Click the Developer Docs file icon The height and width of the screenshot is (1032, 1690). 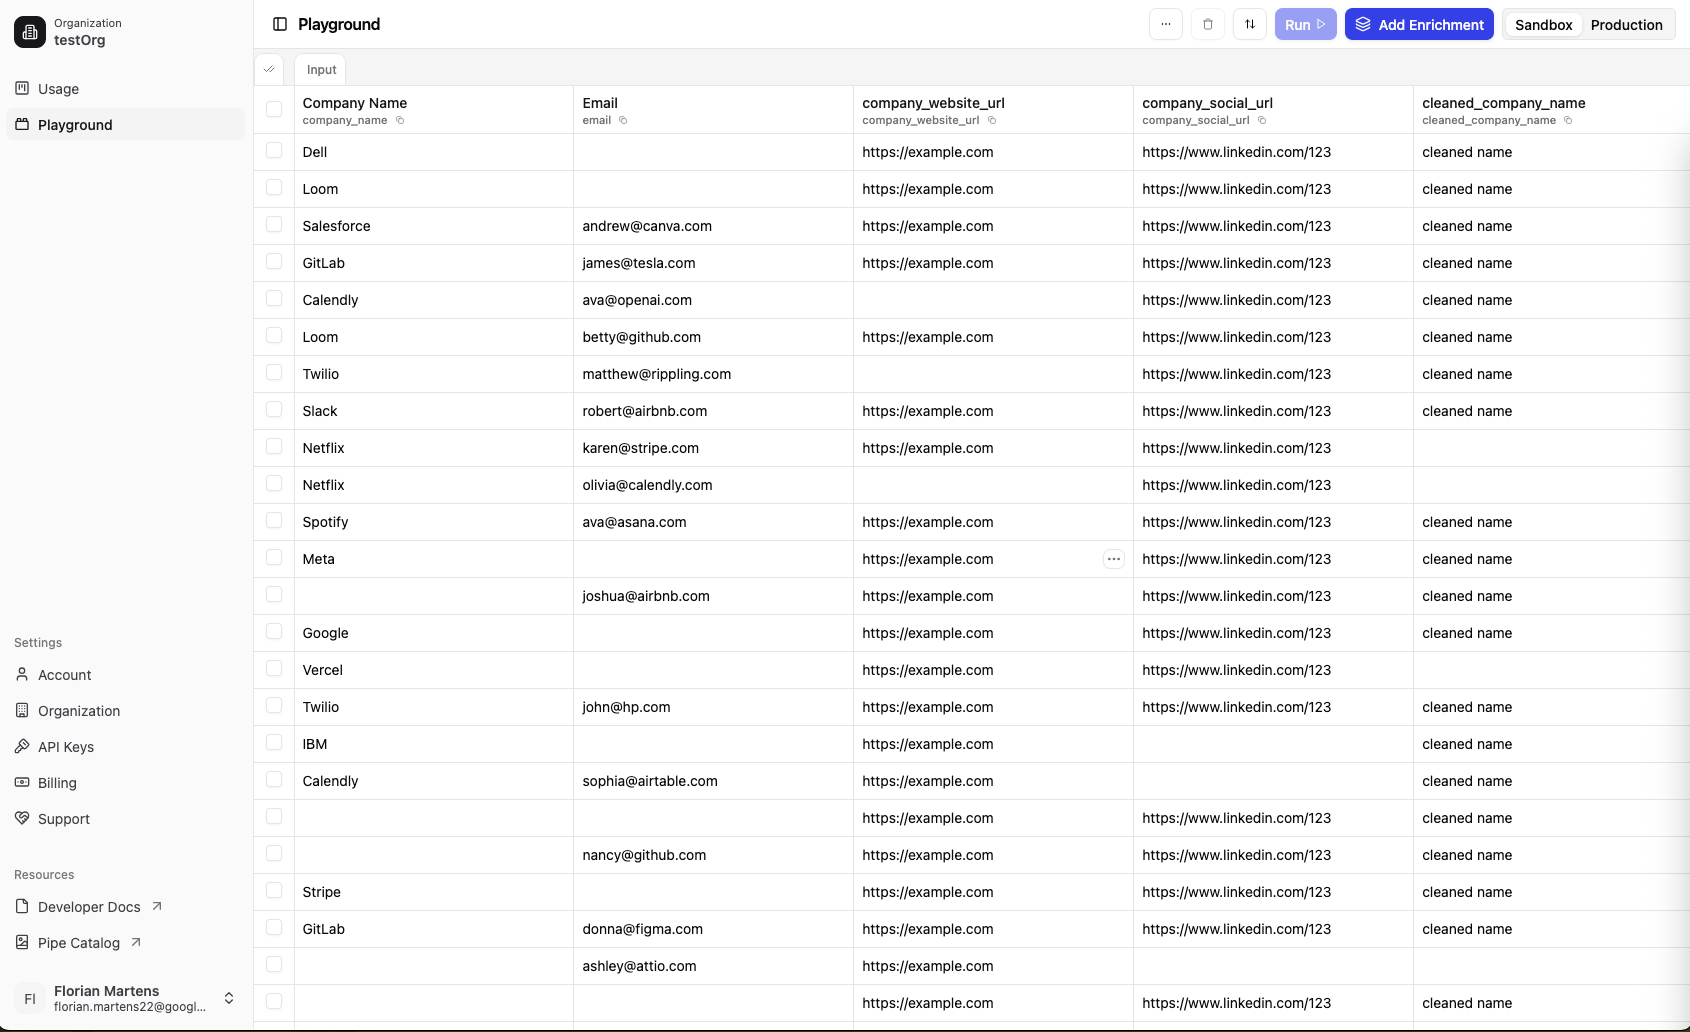tap(22, 906)
